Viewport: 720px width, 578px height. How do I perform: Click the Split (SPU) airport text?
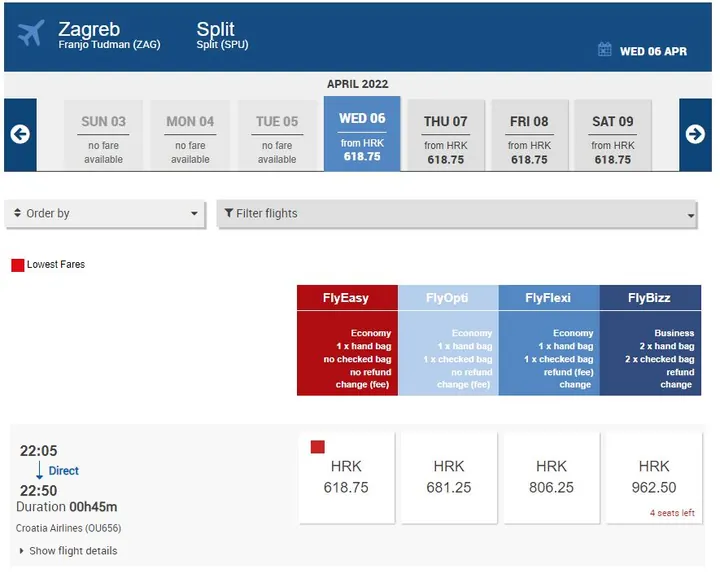pyautogui.click(x=222, y=45)
